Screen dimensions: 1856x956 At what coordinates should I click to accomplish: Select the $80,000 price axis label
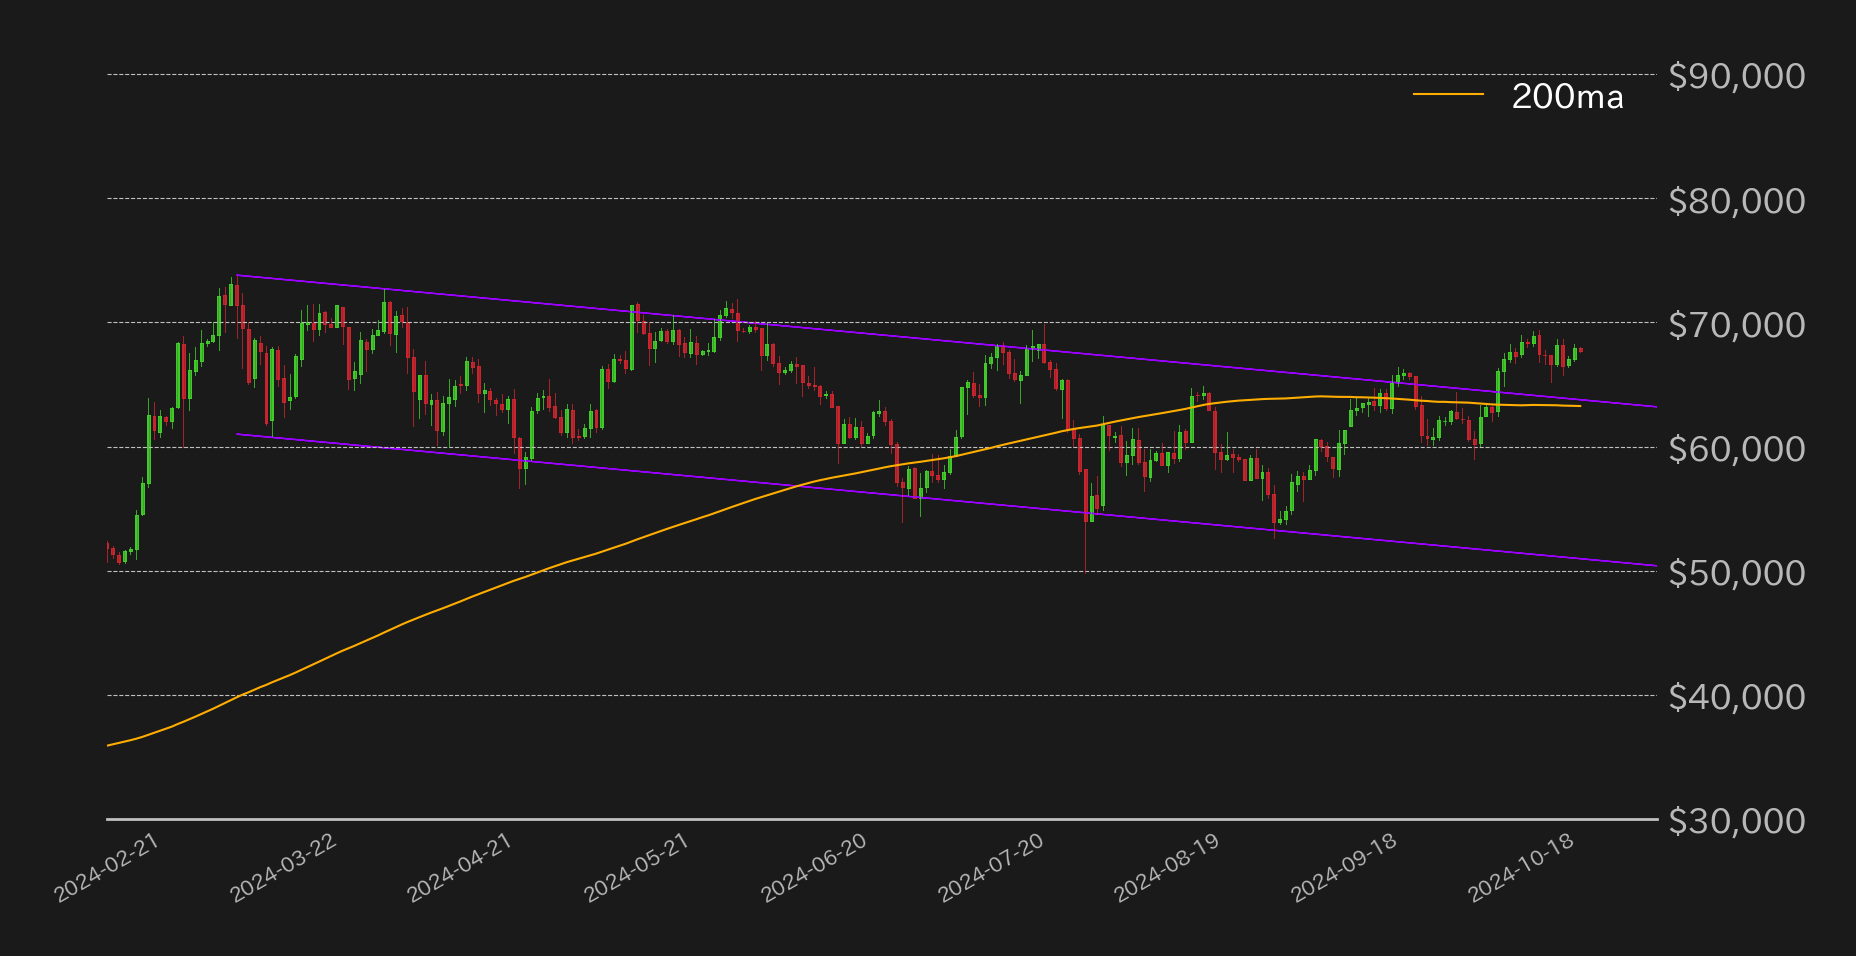1737,201
